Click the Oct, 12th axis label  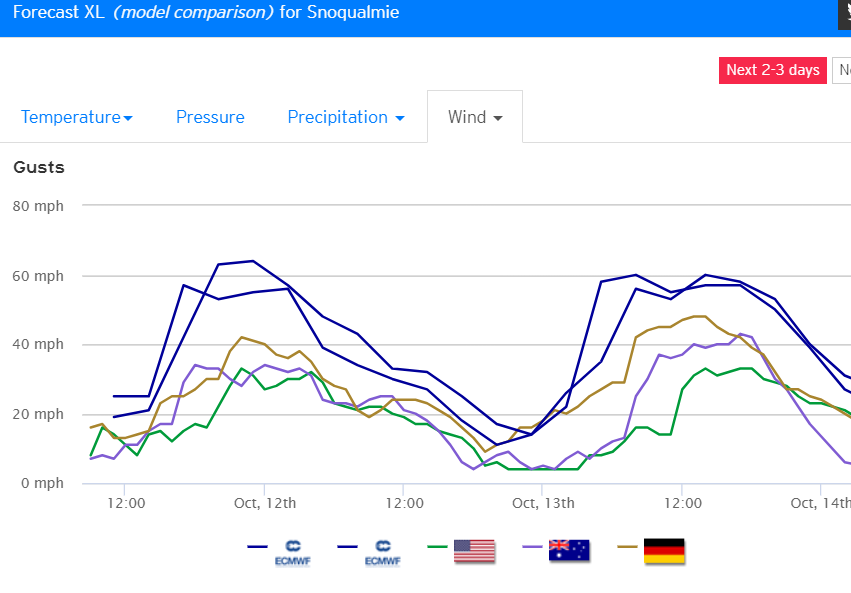click(x=264, y=503)
